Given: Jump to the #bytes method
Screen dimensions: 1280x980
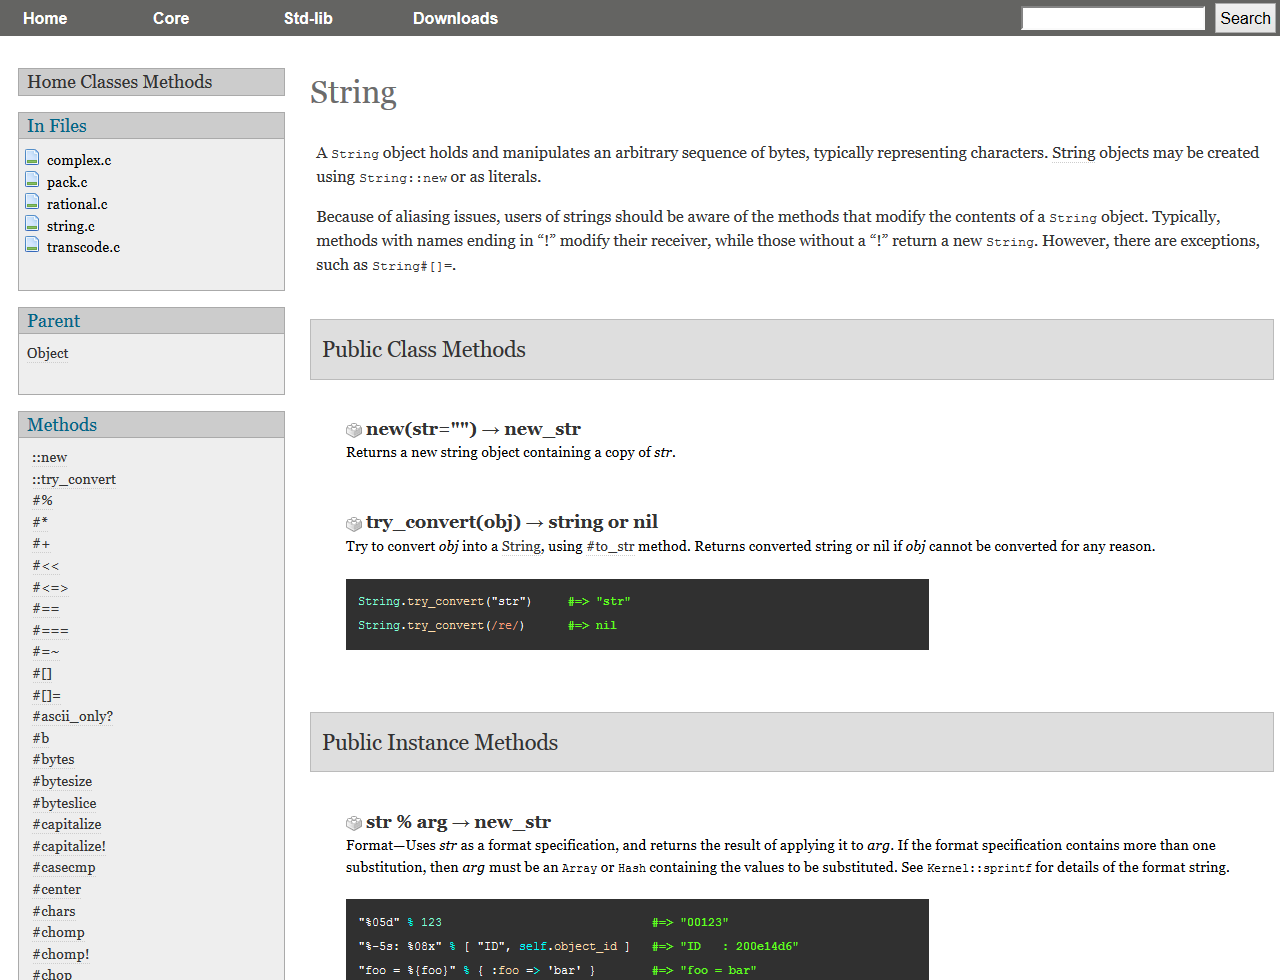Looking at the screenshot, I should click(53, 759).
